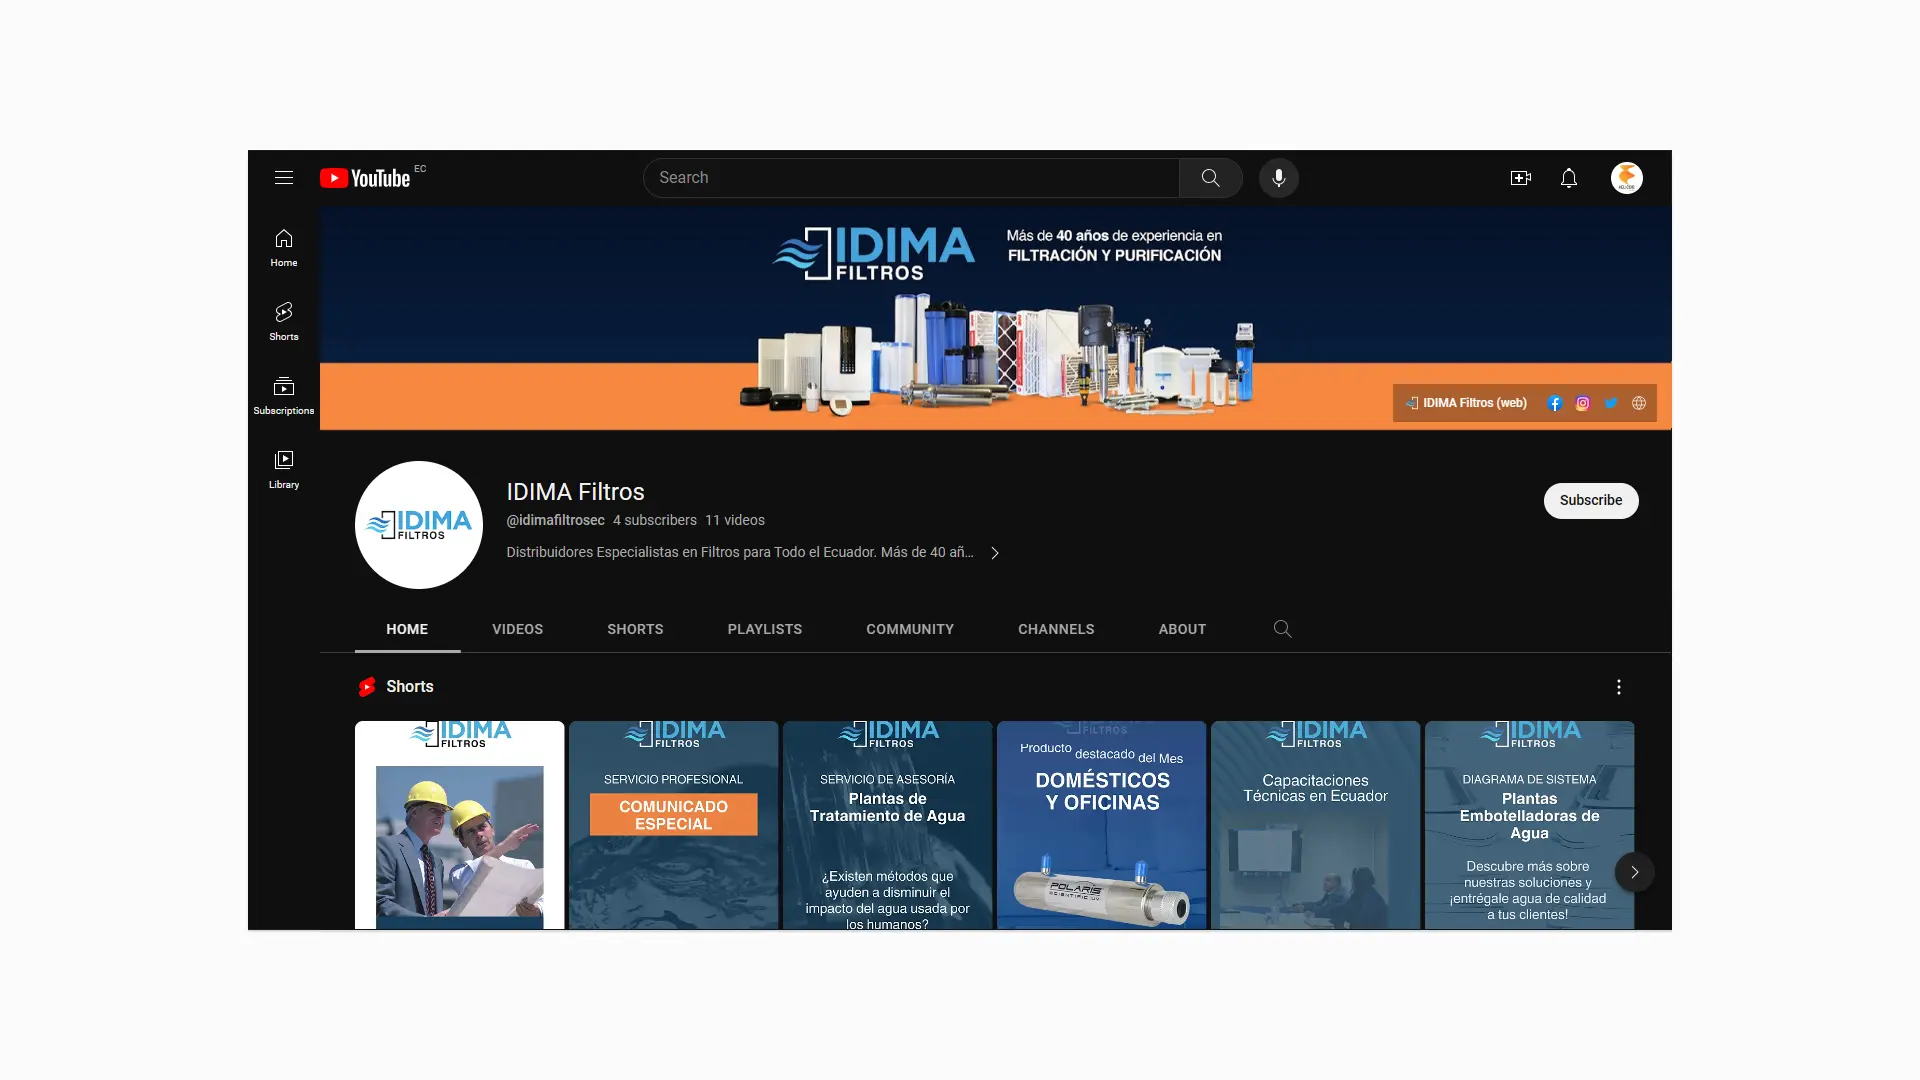The height and width of the screenshot is (1080, 1920).
Task: Switch to the VIDEOS tab
Action: pyautogui.click(x=517, y=629)
